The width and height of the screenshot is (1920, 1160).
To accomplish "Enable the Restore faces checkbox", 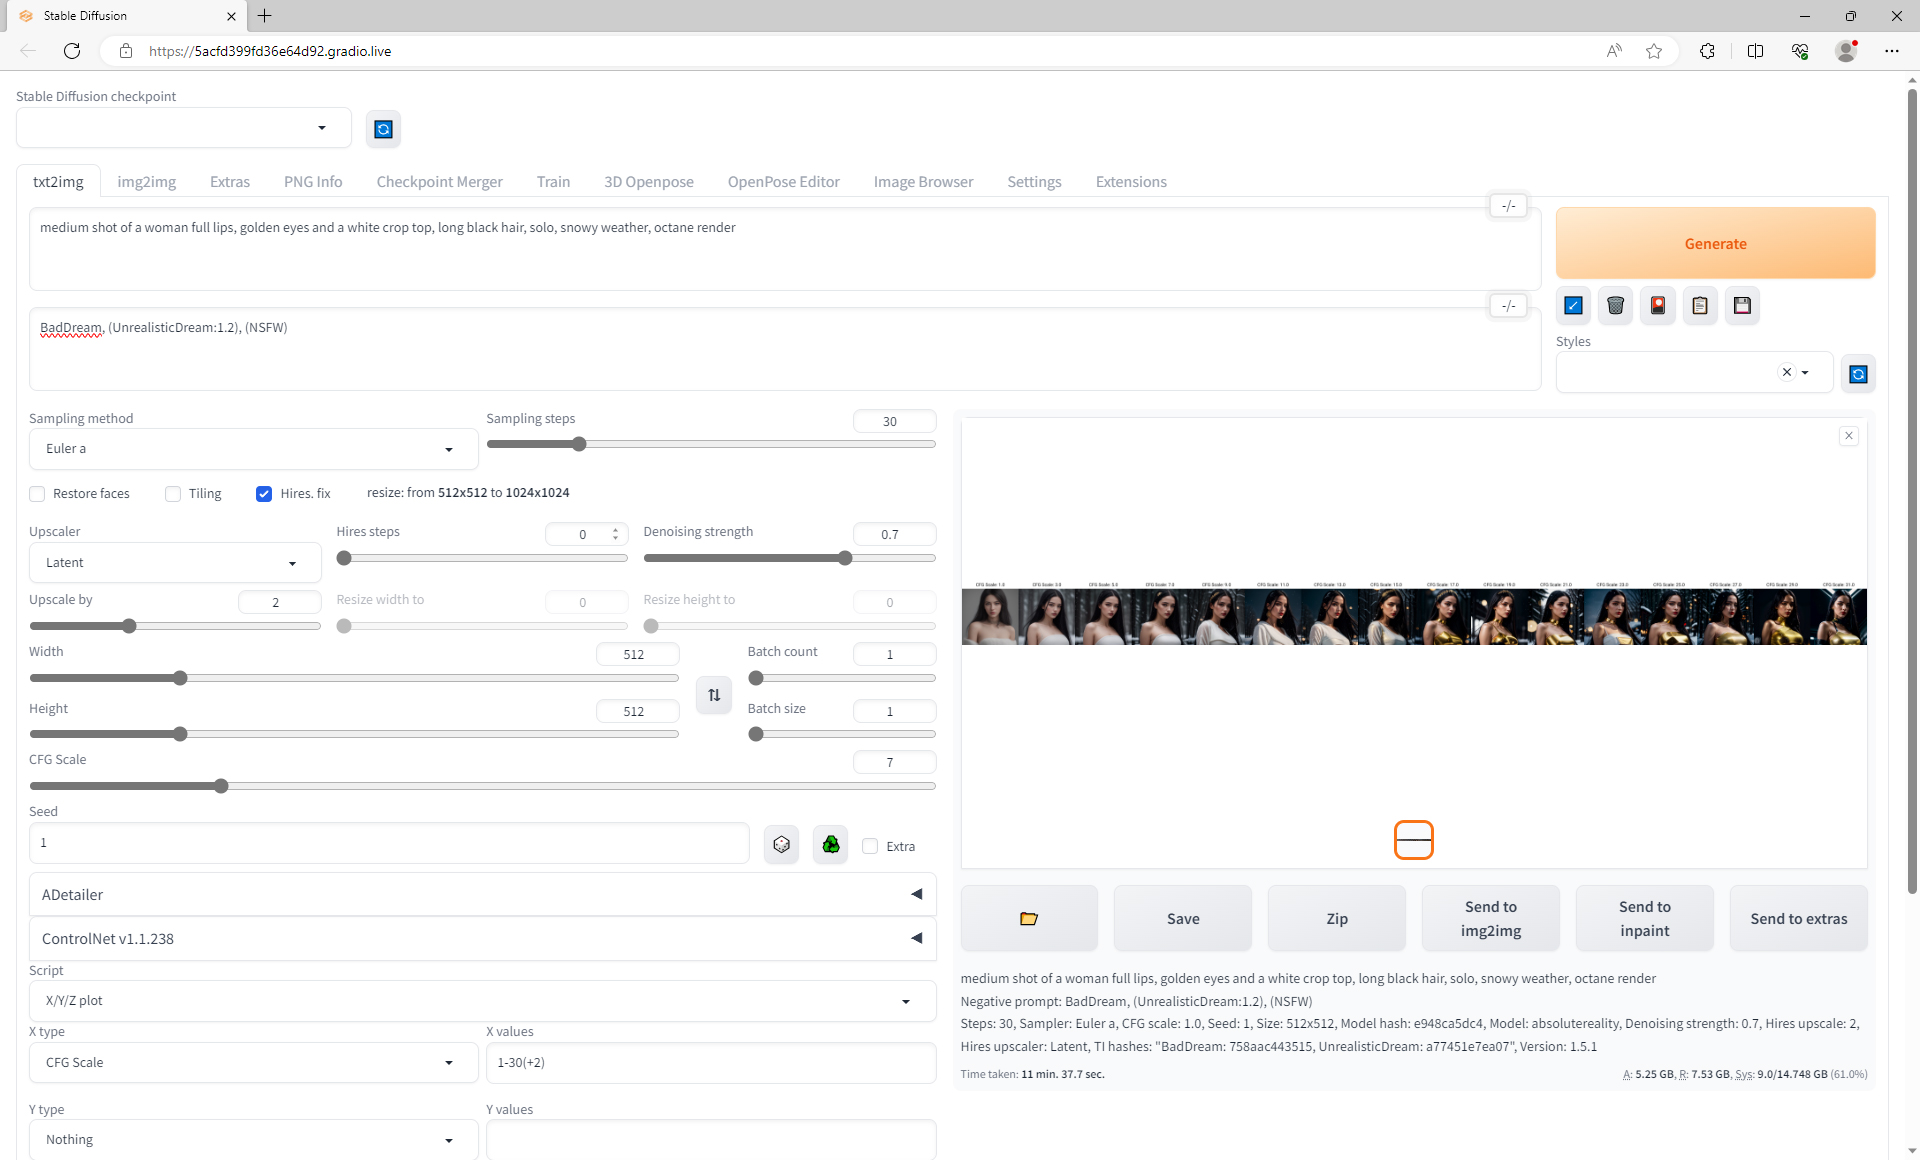I will [37, 494].
